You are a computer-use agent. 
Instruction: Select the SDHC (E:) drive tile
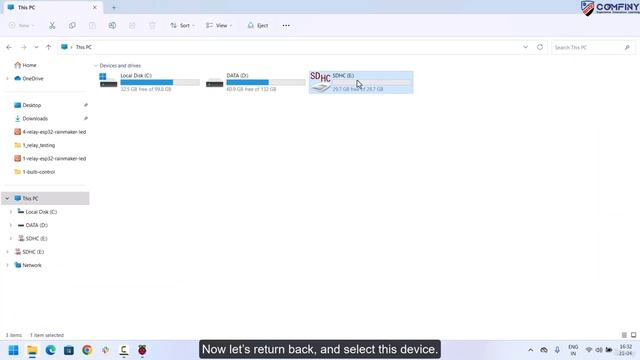pyautogui.click(x=361, y=82)
